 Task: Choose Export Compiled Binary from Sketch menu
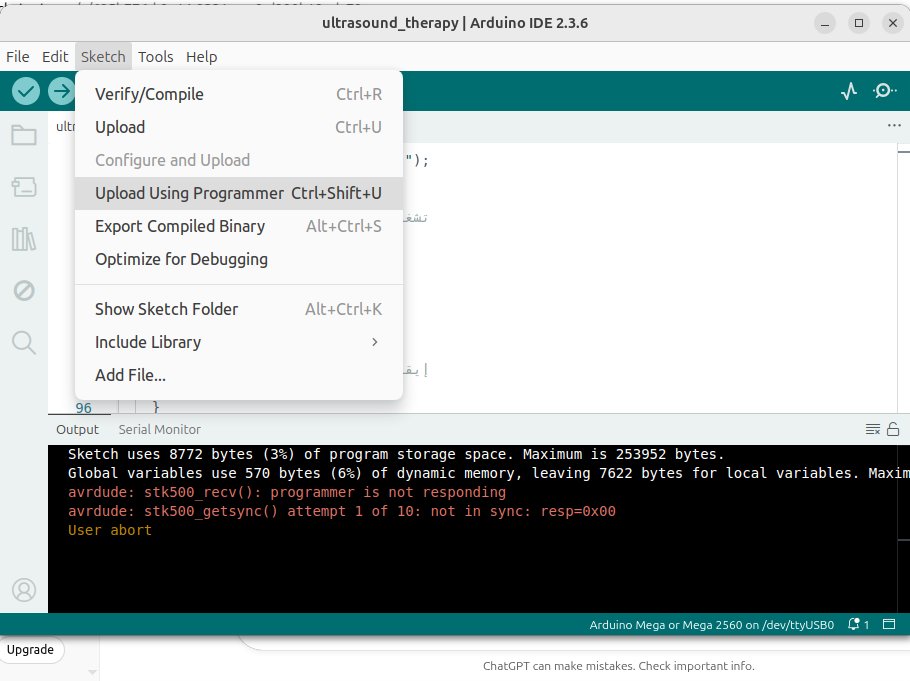point(238,226)
